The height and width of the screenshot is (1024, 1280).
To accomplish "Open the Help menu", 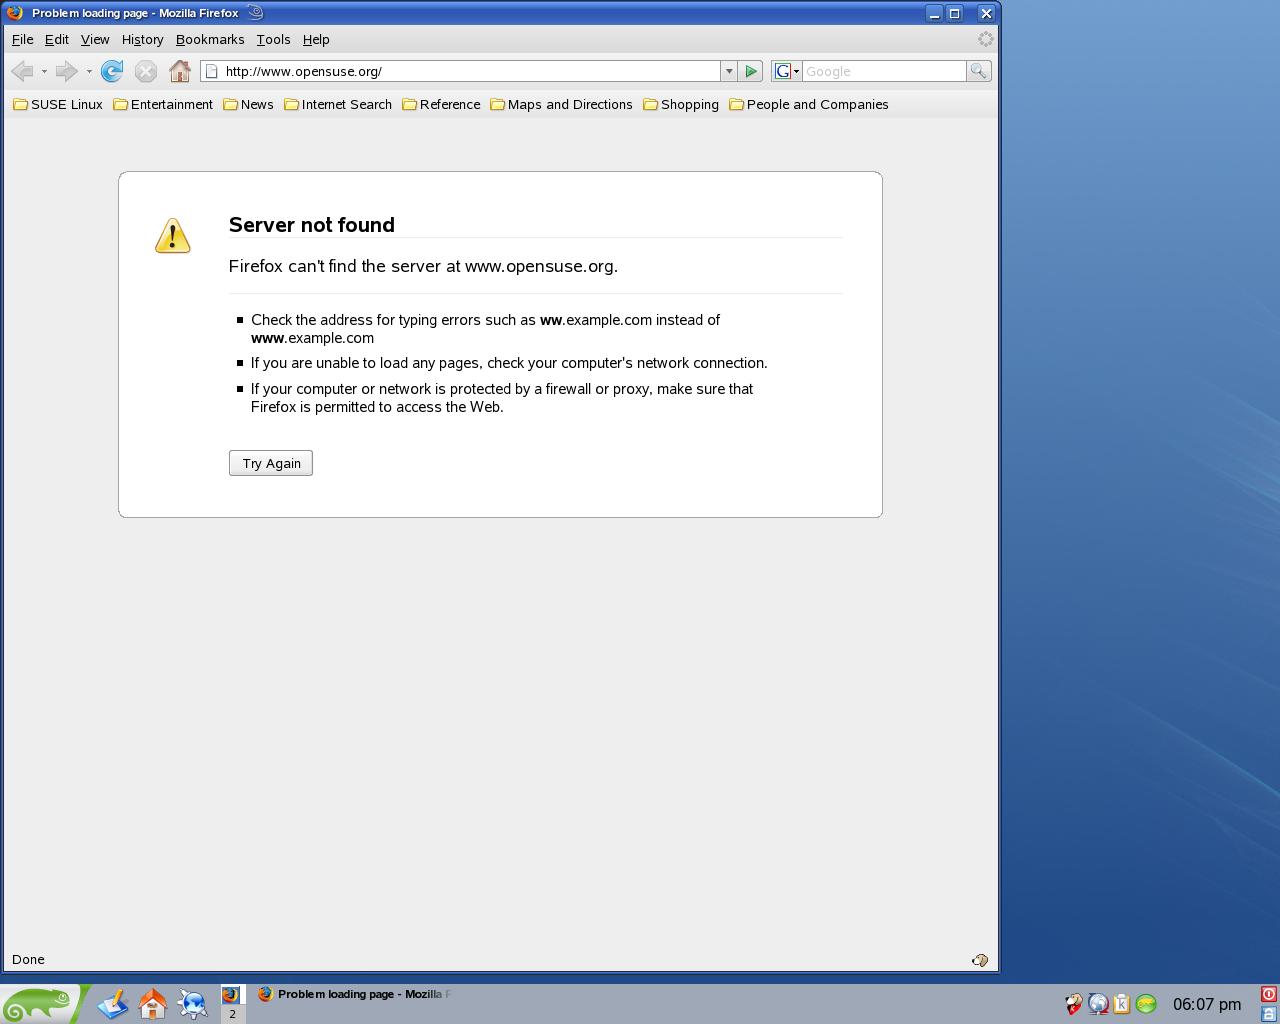I will pyautogui.click(x=316, y=39).
